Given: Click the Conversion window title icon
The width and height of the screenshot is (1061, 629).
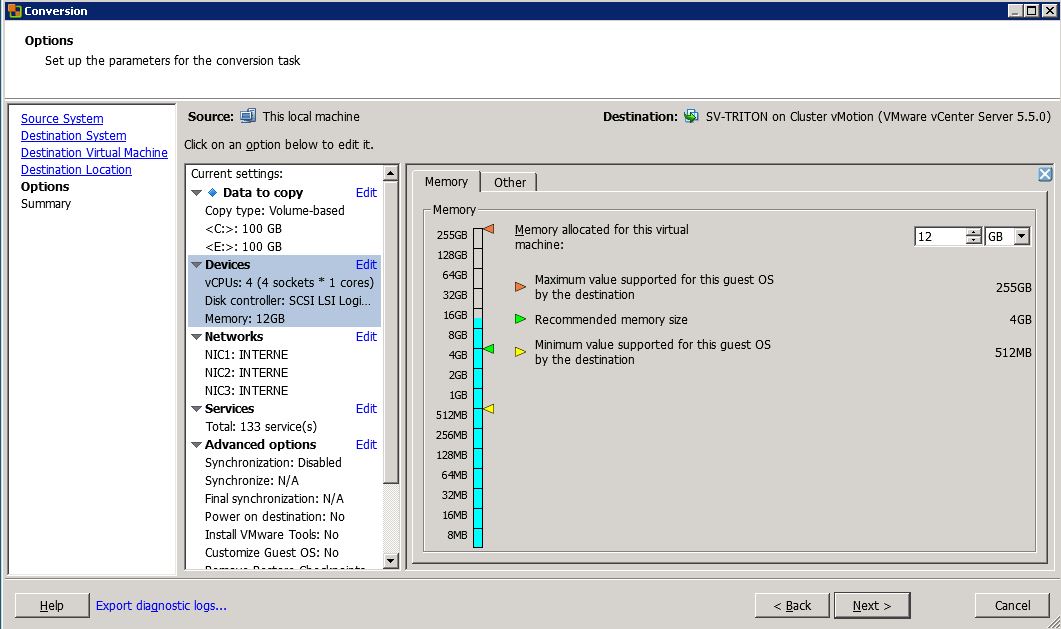Looking at the screenshot, I should click(x=14, y=11).
